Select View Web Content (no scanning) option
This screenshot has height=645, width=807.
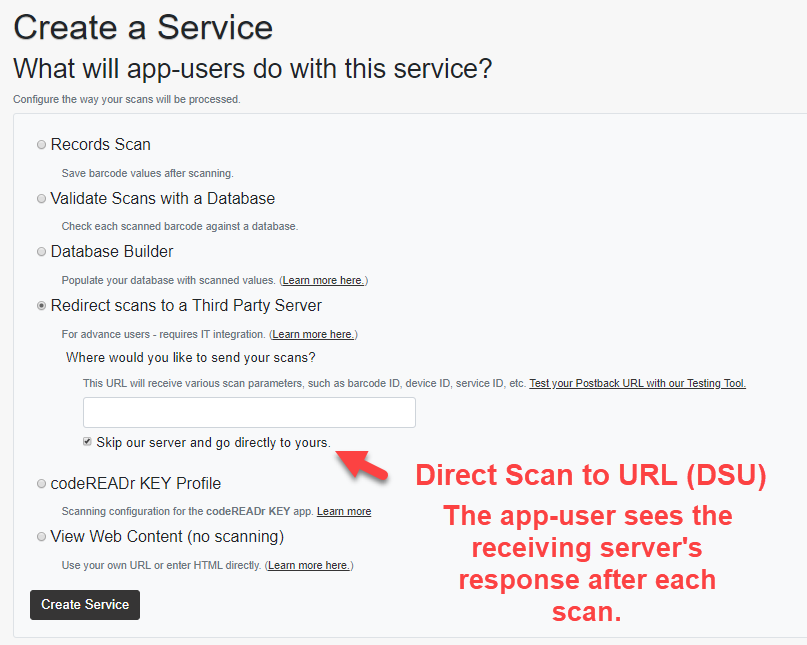[42, 537]
